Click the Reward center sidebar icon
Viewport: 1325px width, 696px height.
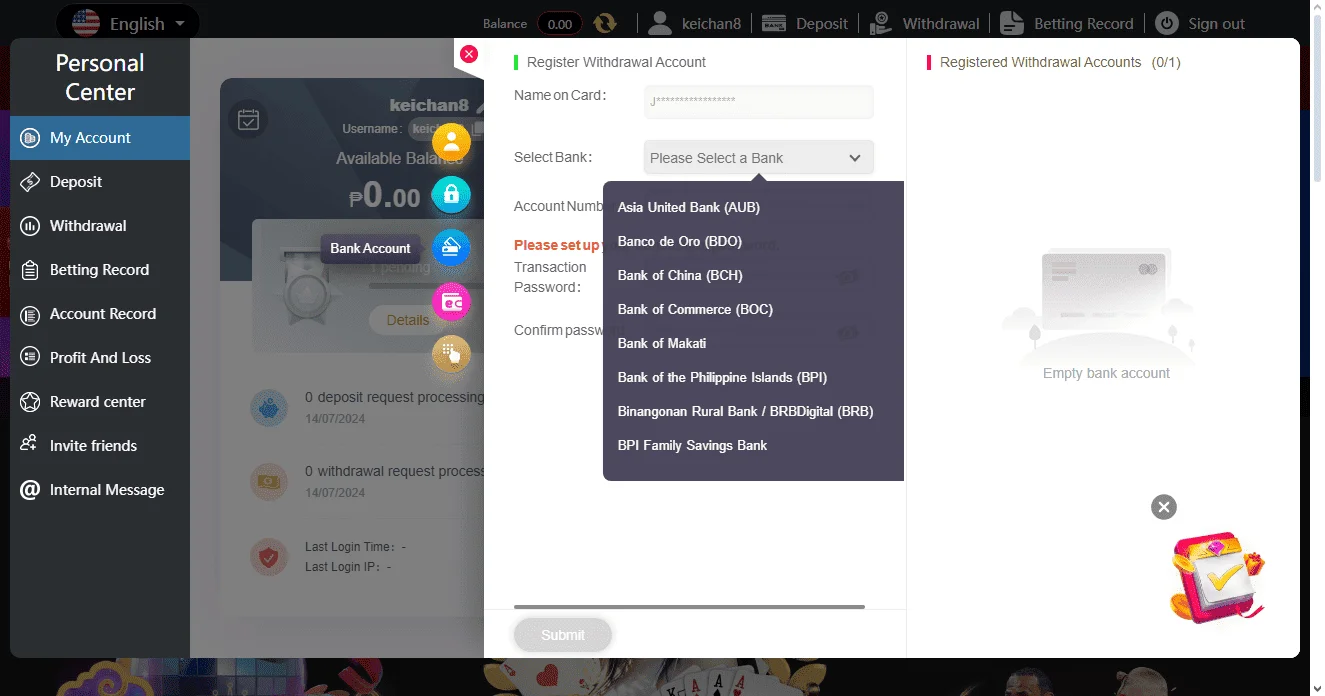[x=31, y=402]
